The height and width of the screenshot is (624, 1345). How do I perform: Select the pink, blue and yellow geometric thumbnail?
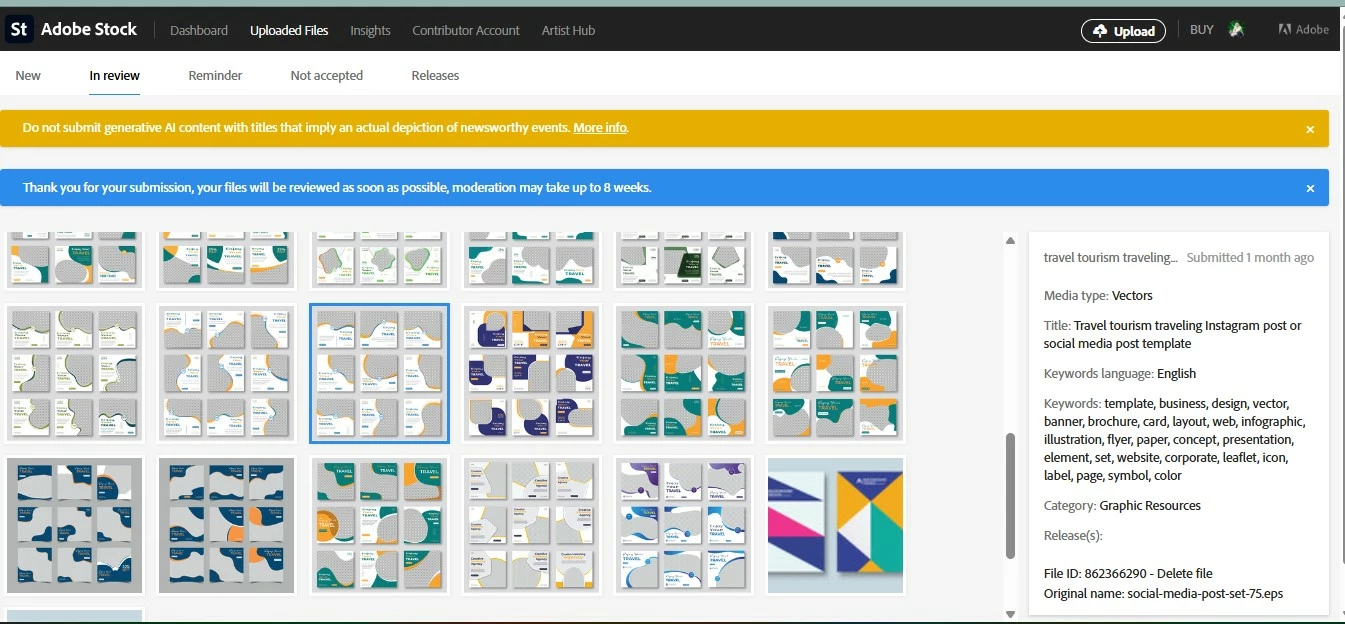click(835, 526)
